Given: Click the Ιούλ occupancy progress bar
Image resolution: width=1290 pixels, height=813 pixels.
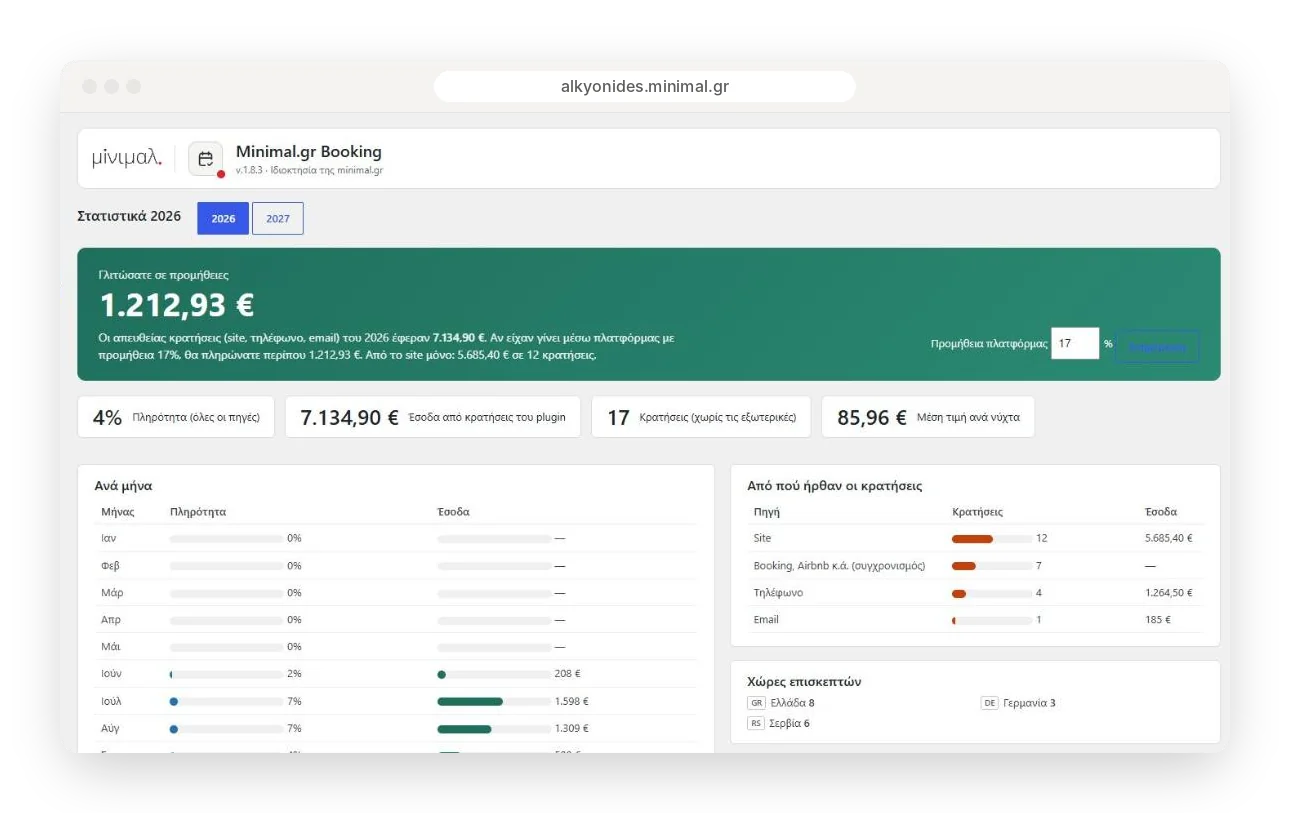Looking at the screenshot, I should click(x=227, y=701).
